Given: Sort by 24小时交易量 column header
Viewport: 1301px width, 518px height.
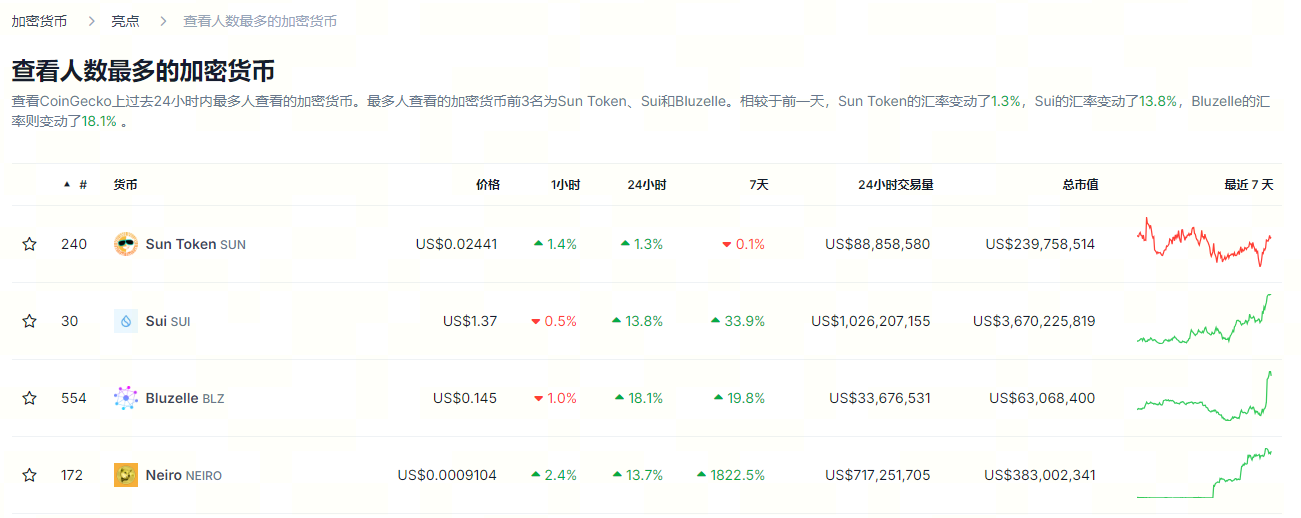Looking at the screenshot, I should tap(895, 185).
